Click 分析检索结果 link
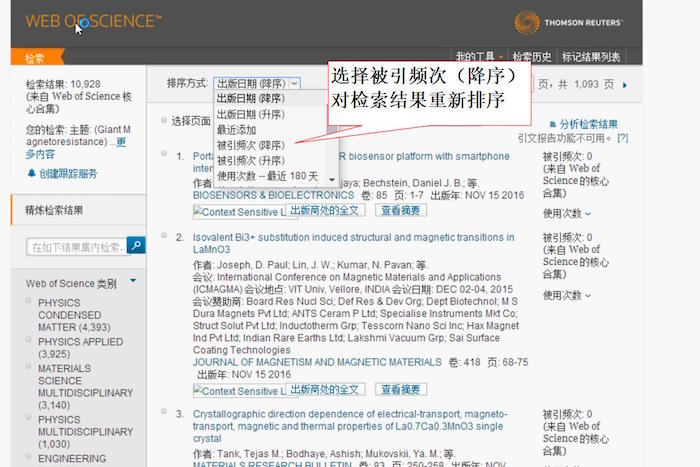 click(588, 125)
